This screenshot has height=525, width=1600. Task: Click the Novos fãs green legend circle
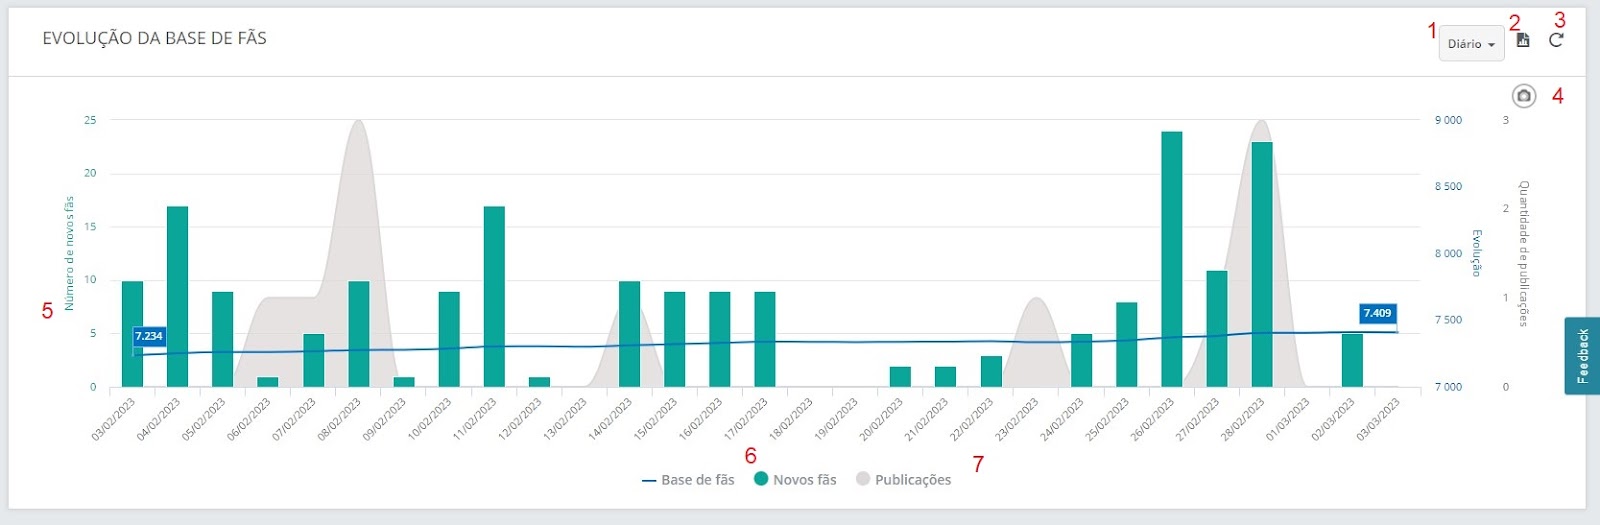coord(761,479)
